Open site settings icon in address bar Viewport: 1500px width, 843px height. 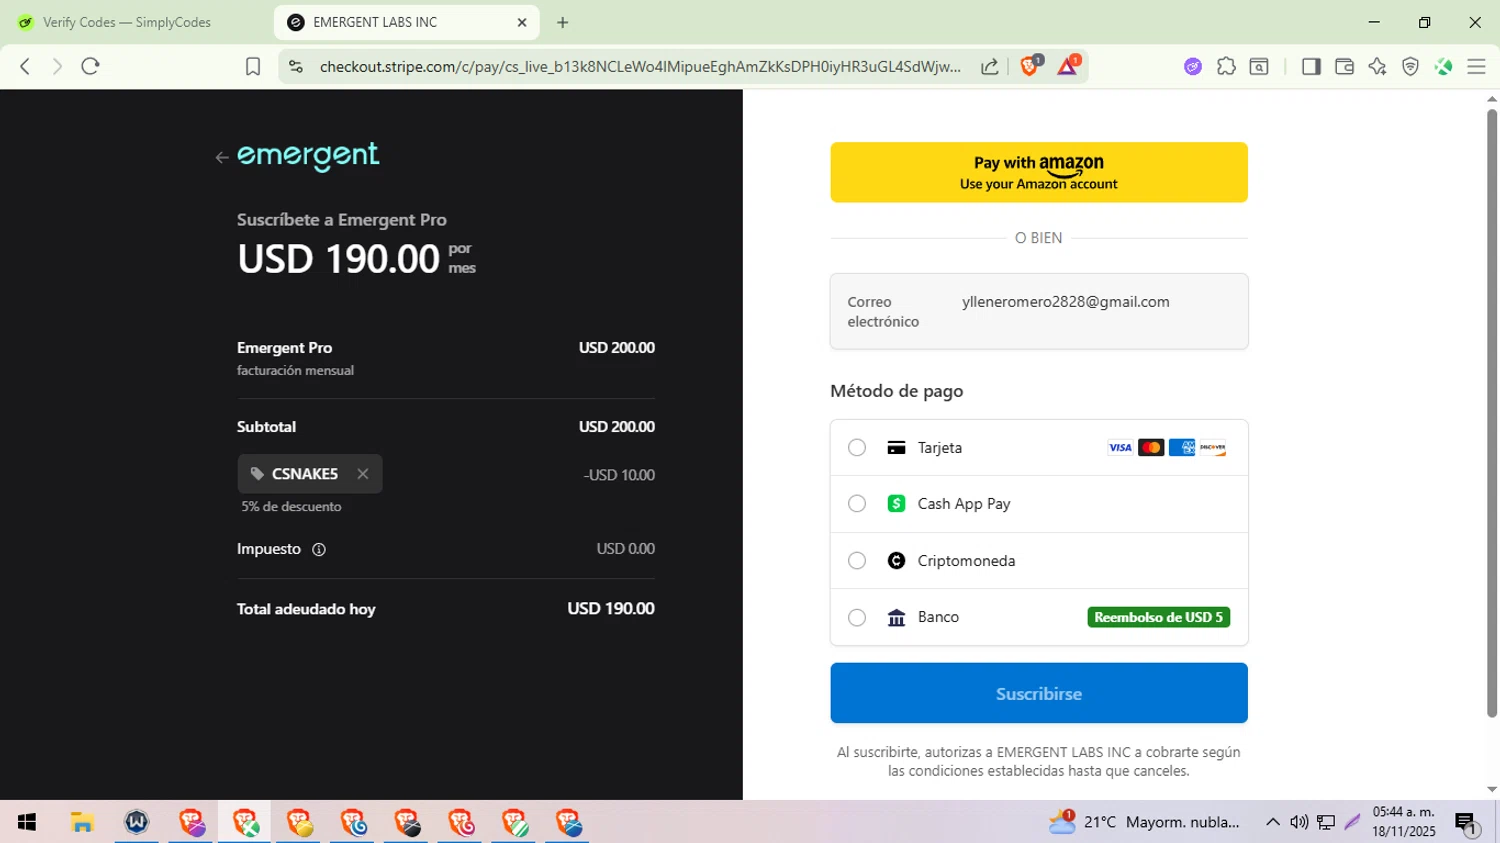pos(295,67)
